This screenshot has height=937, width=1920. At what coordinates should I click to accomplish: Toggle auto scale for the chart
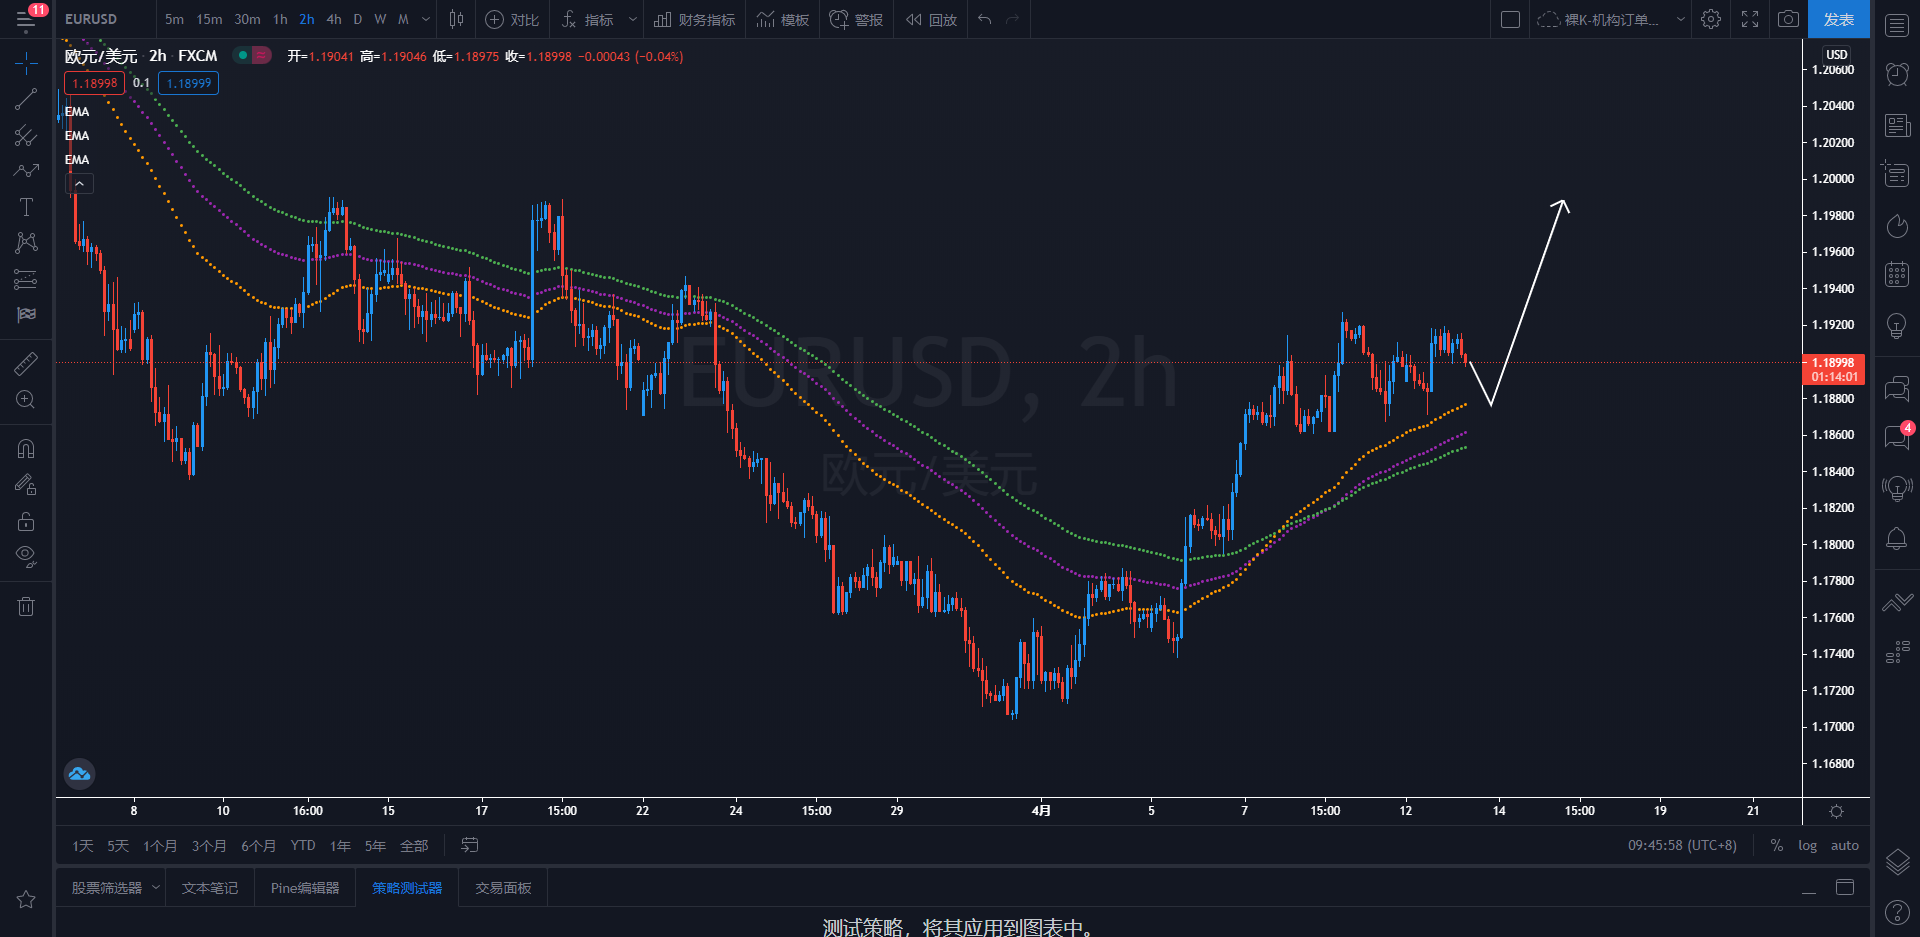1844,845
